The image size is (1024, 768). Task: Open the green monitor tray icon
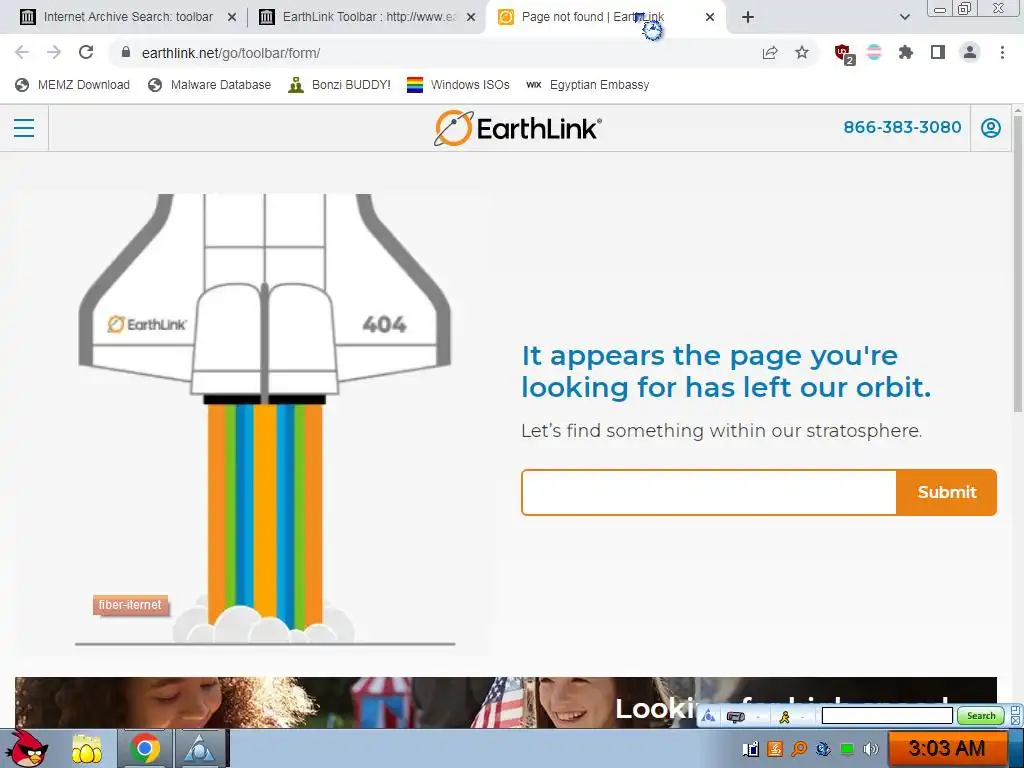point(847,748)
